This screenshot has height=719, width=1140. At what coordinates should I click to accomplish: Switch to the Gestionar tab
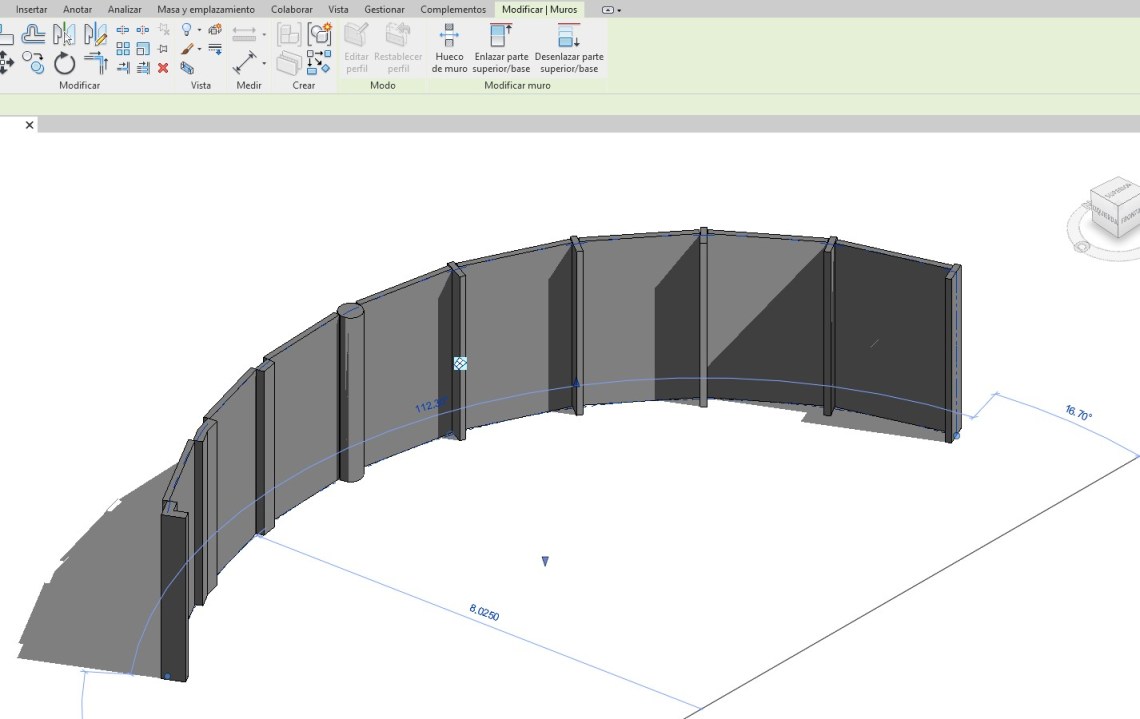click(x=384, y=9)
